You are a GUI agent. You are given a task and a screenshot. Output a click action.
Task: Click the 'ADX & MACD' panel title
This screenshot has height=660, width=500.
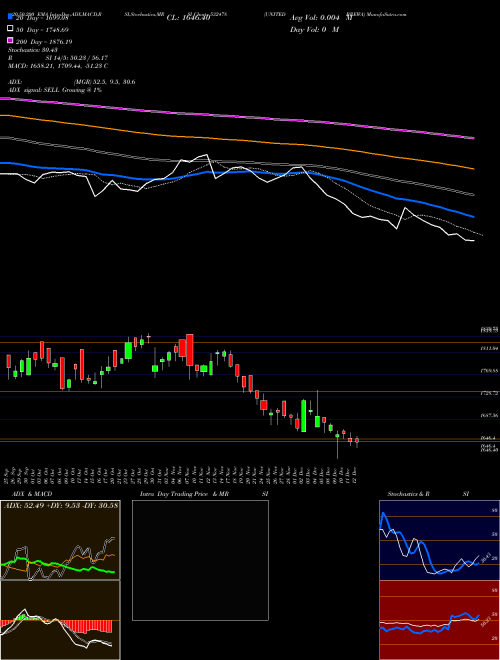pos(32,494)
